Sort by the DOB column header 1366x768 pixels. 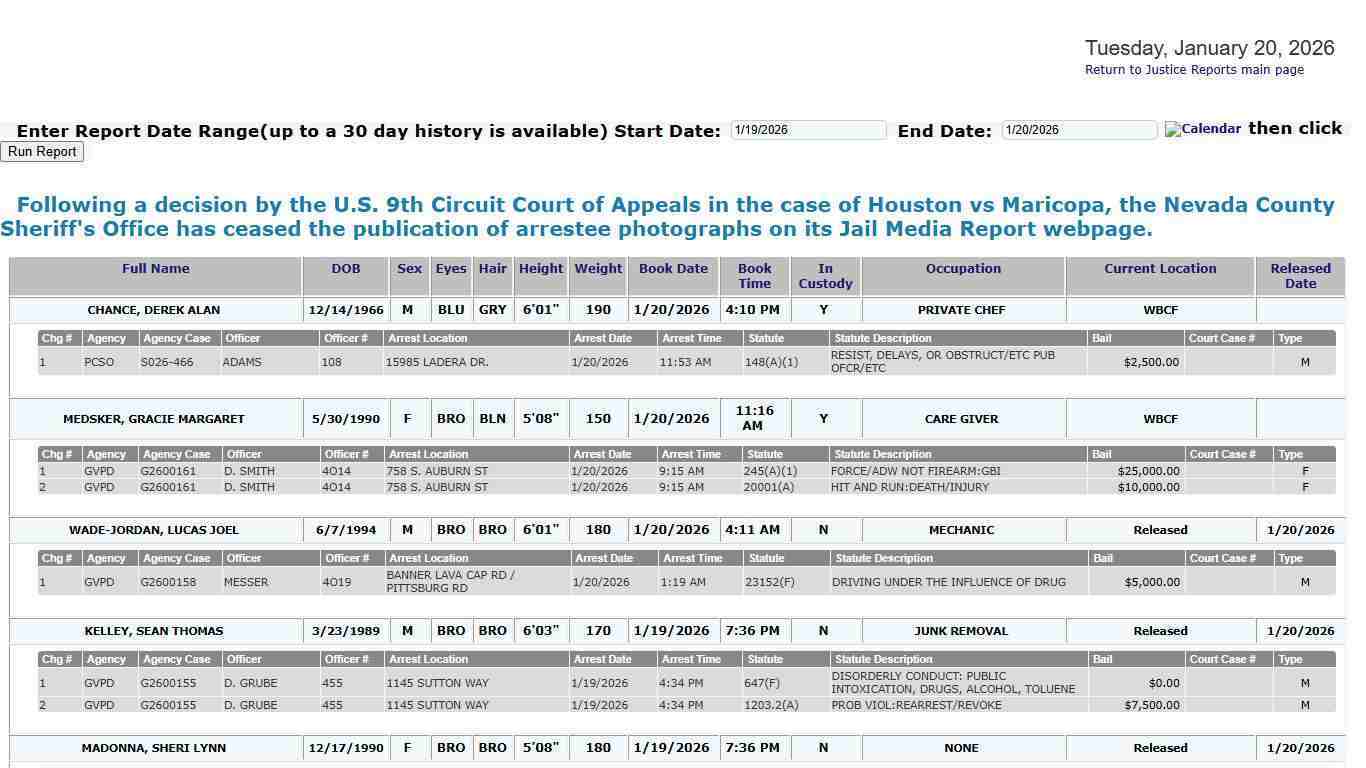(345, 268)
